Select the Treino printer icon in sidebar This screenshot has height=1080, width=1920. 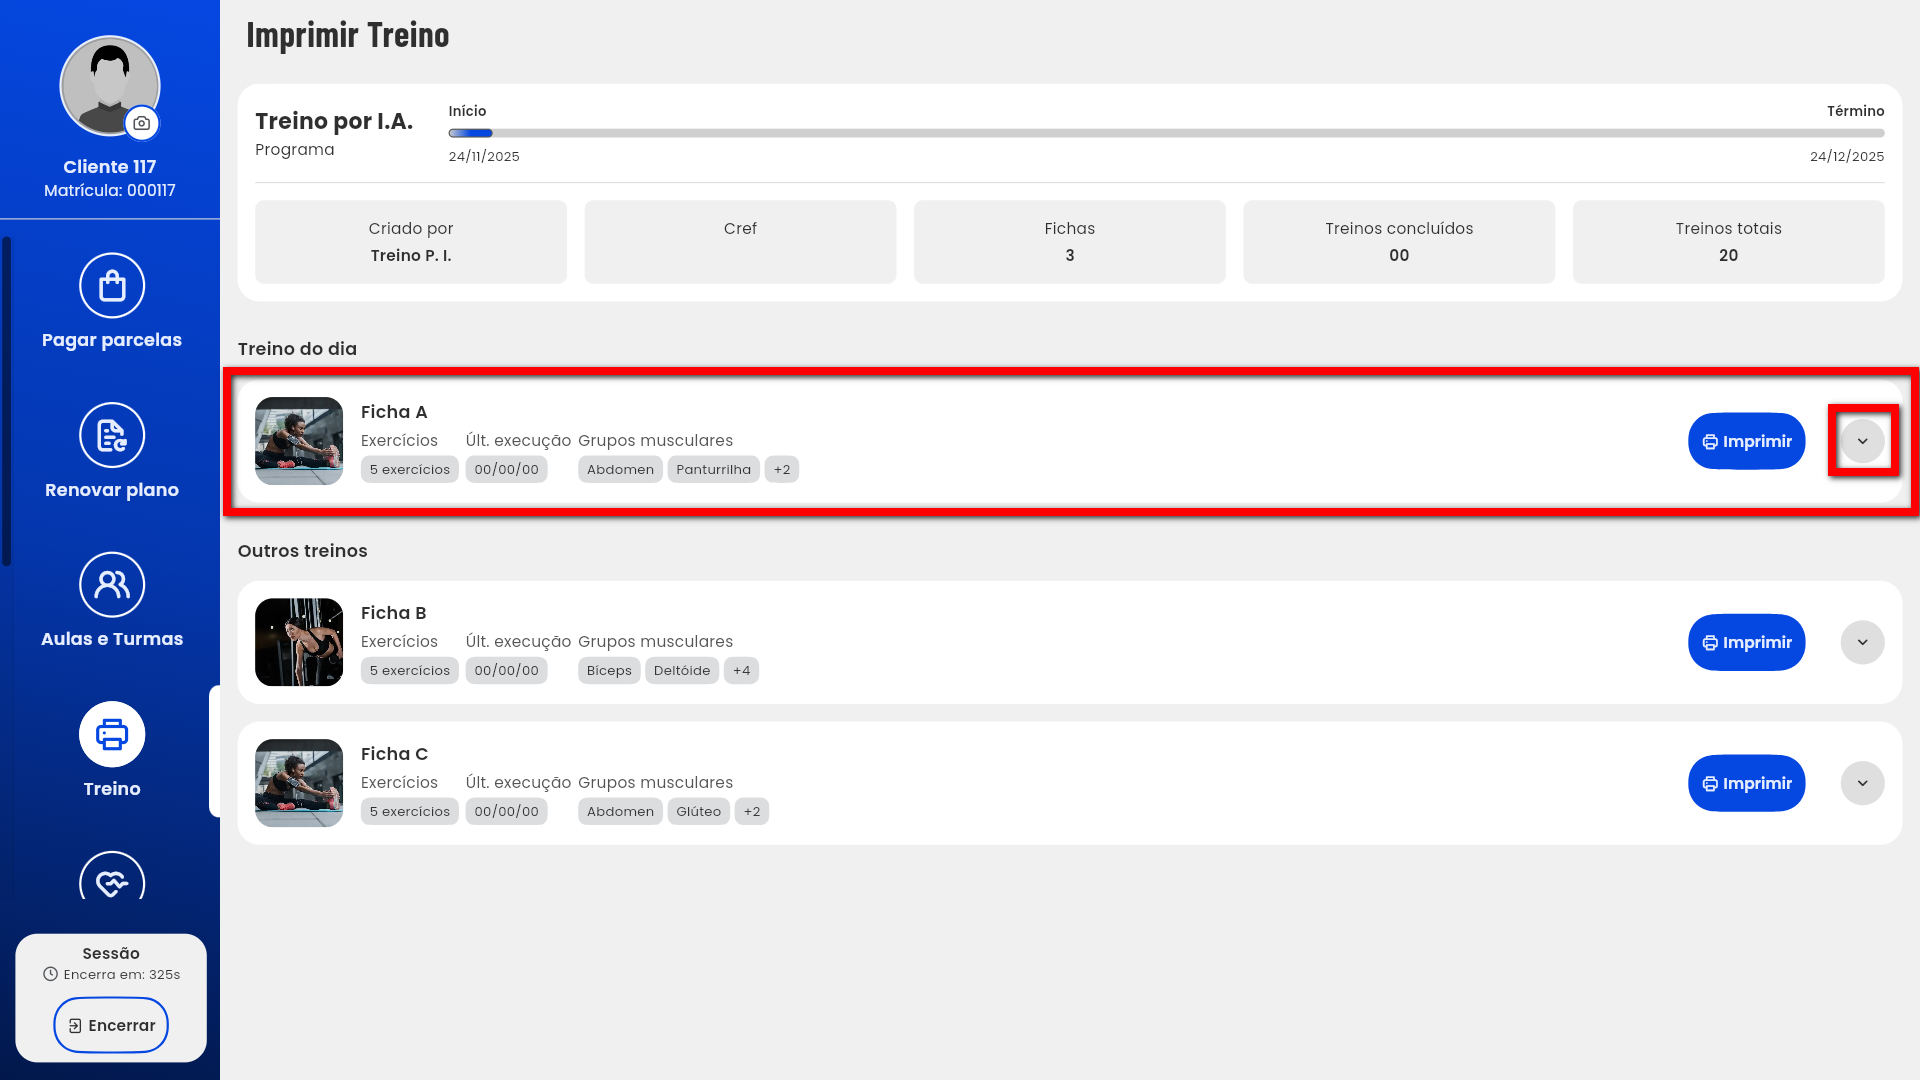click(112, 735)
